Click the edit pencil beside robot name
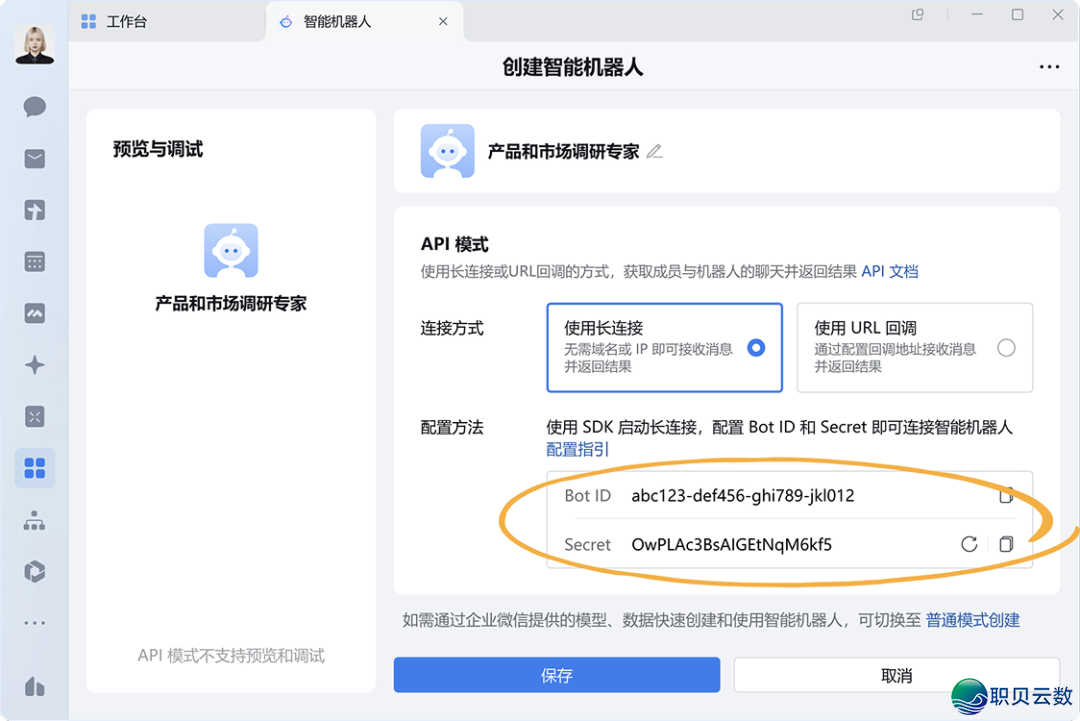Viewport: 1080px width, 721px height. [x=655, y=152]
